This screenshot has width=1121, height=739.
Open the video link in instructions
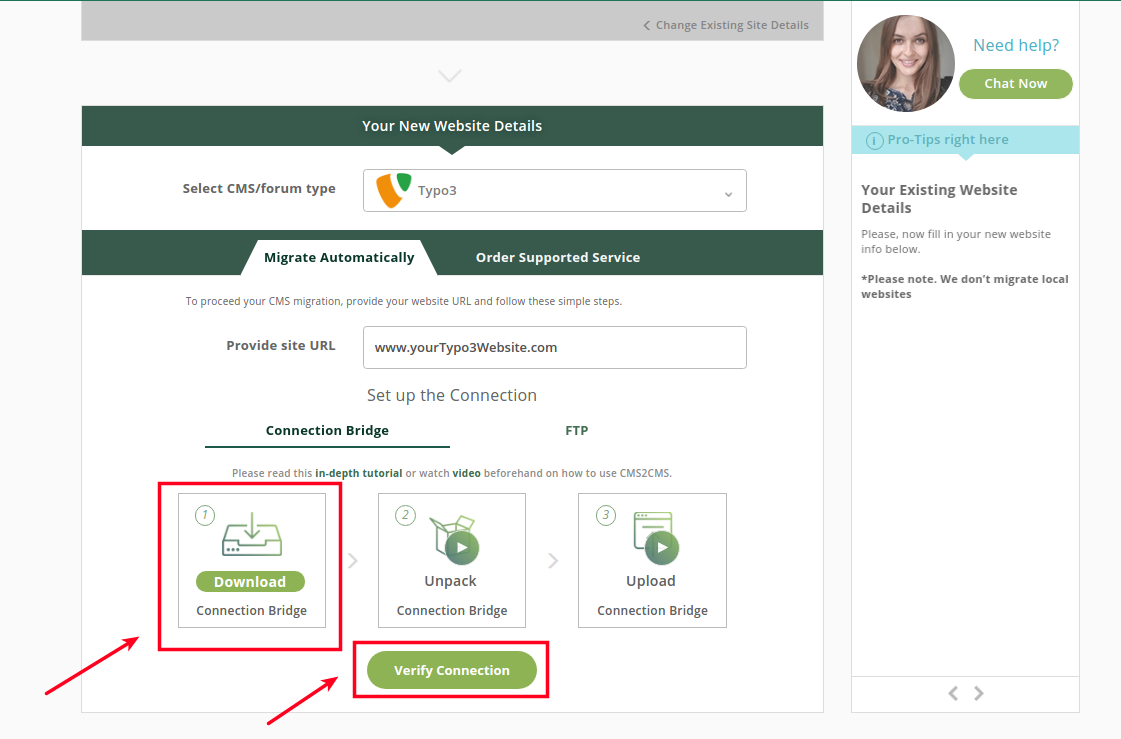(x=466, y=473)
